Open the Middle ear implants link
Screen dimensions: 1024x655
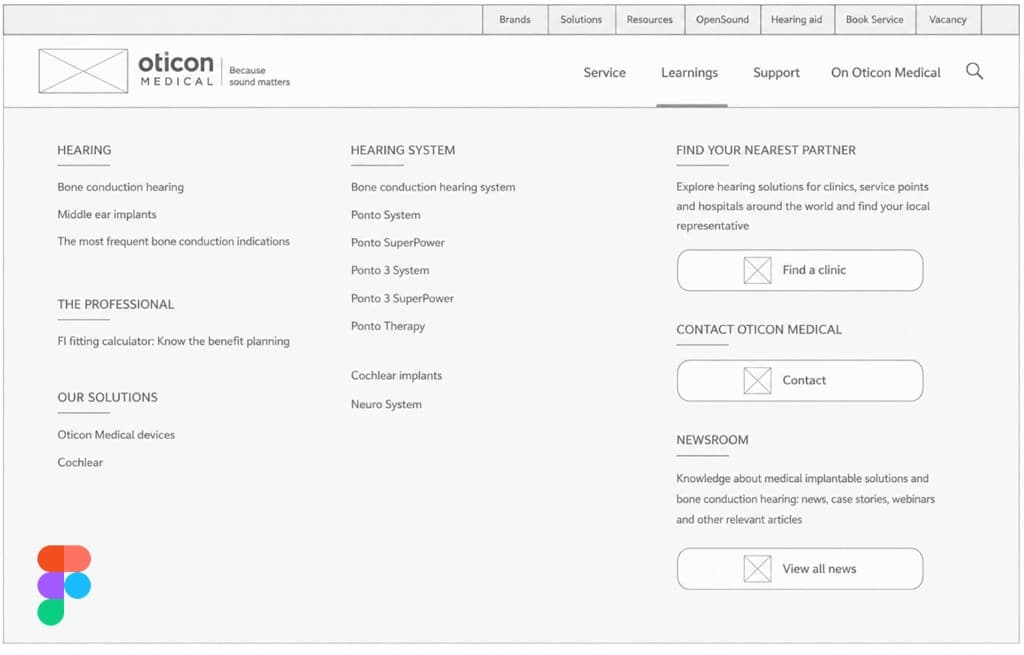(107, 215)
